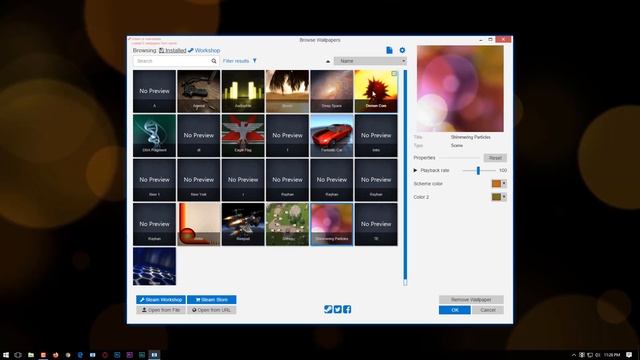640x360 pixels.
Task: Switch to the Workshop tab
Action: click(204, 50)
